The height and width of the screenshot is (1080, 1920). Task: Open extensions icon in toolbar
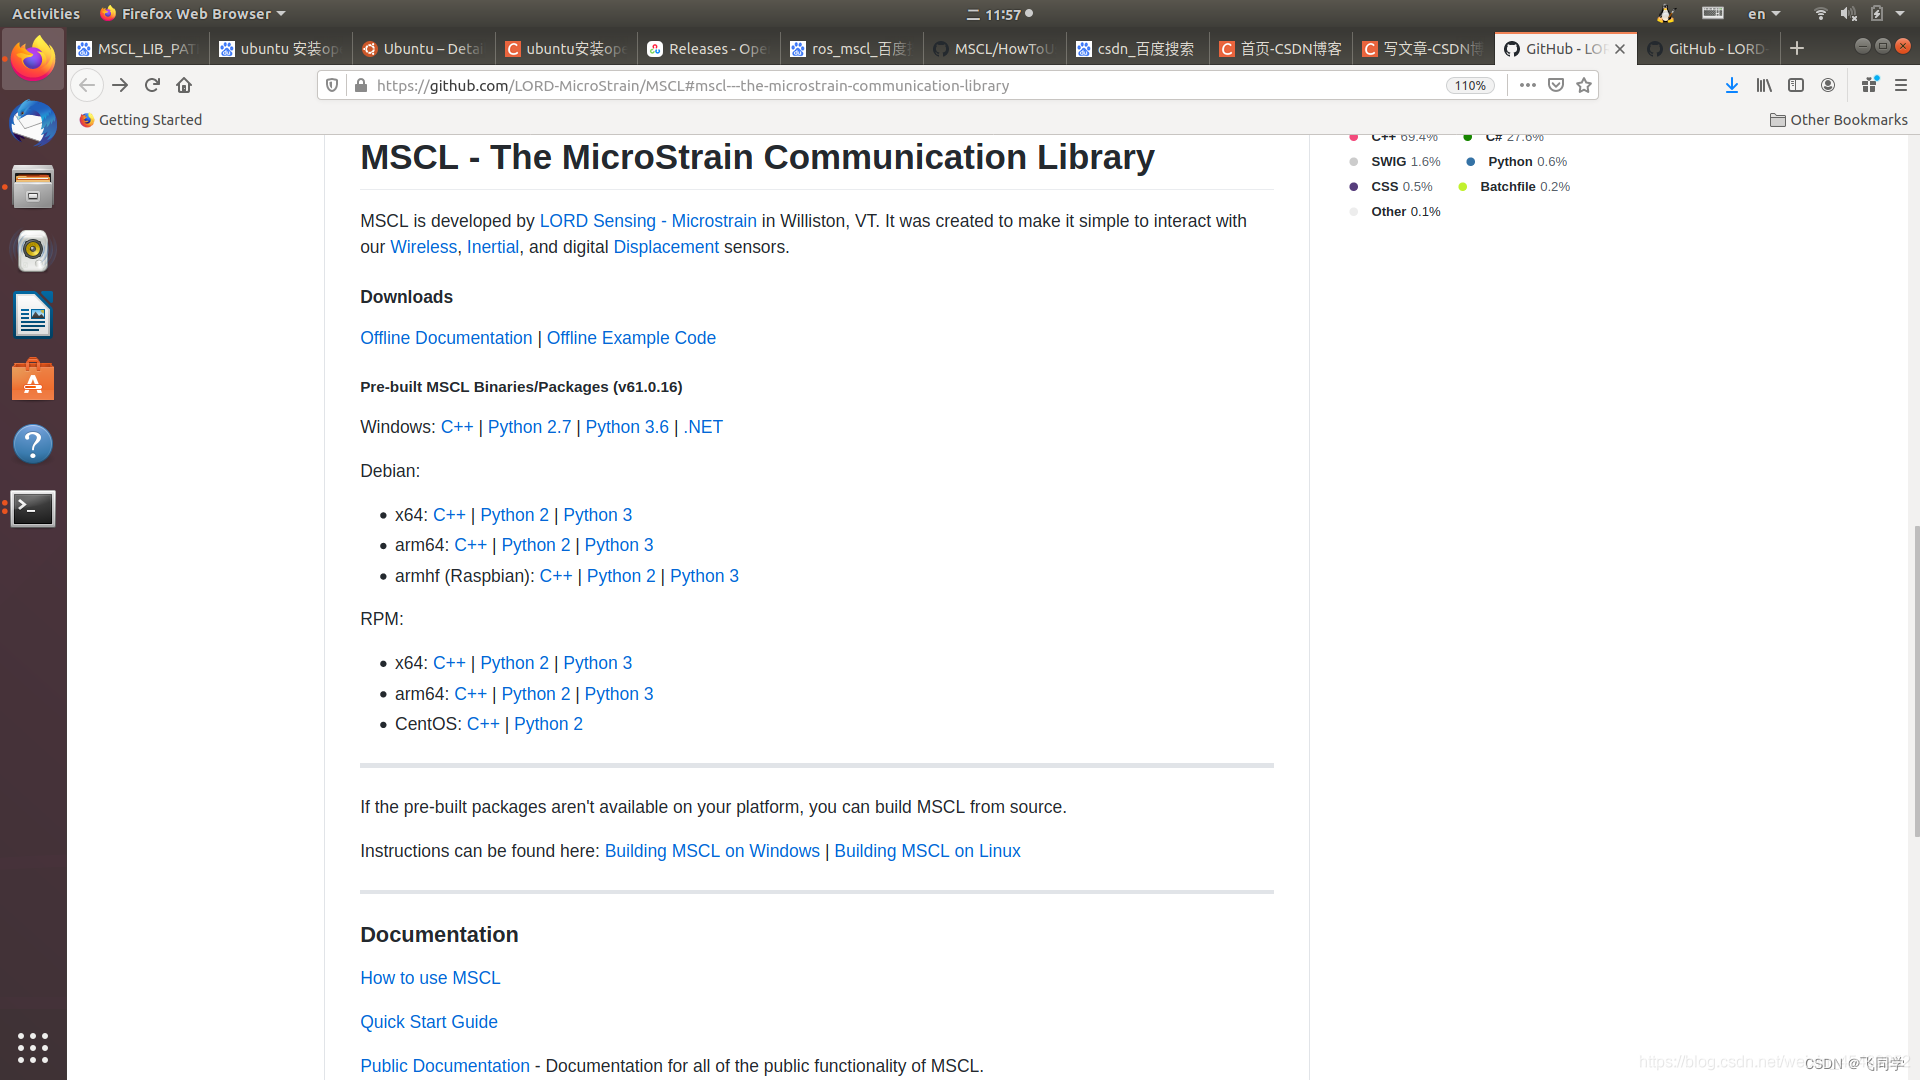pos(1869,85)
